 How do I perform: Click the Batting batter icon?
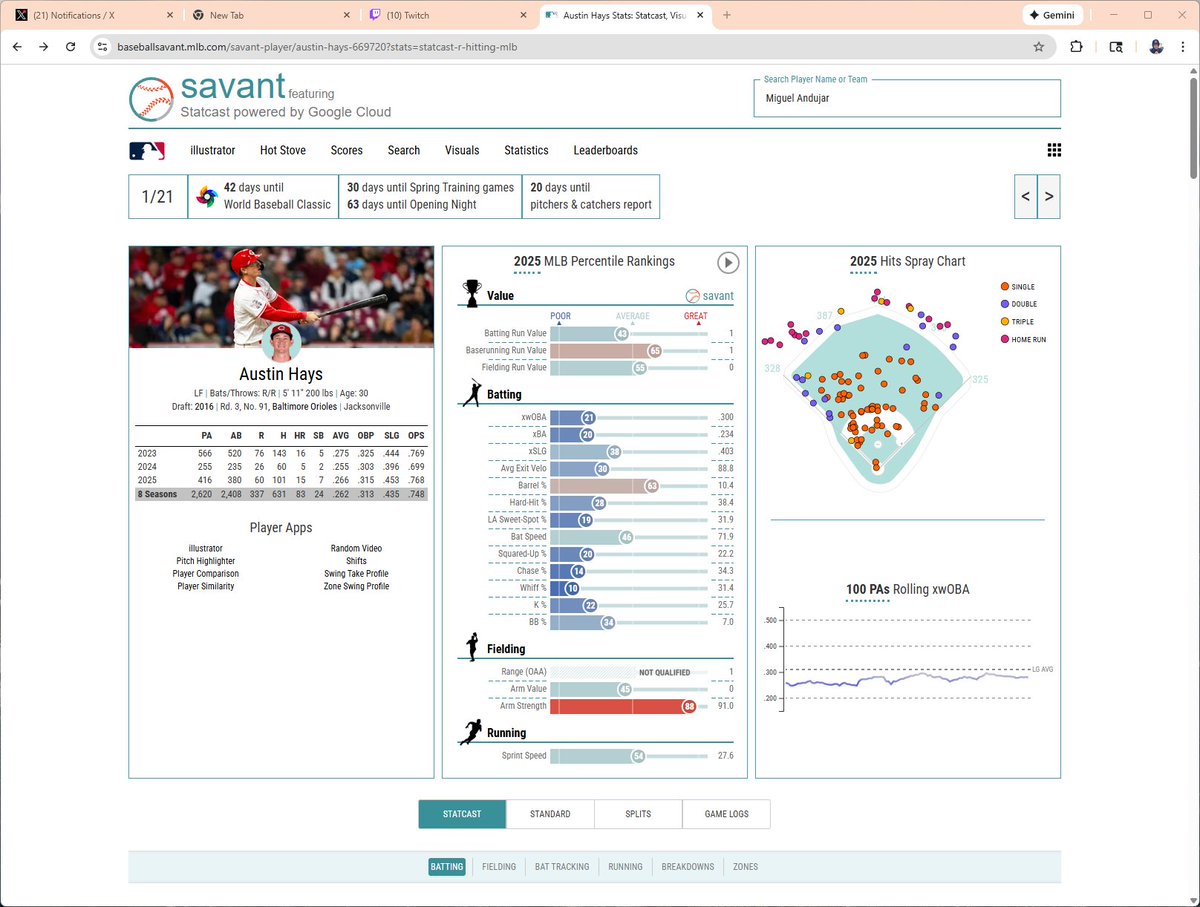tap(471, 392)
